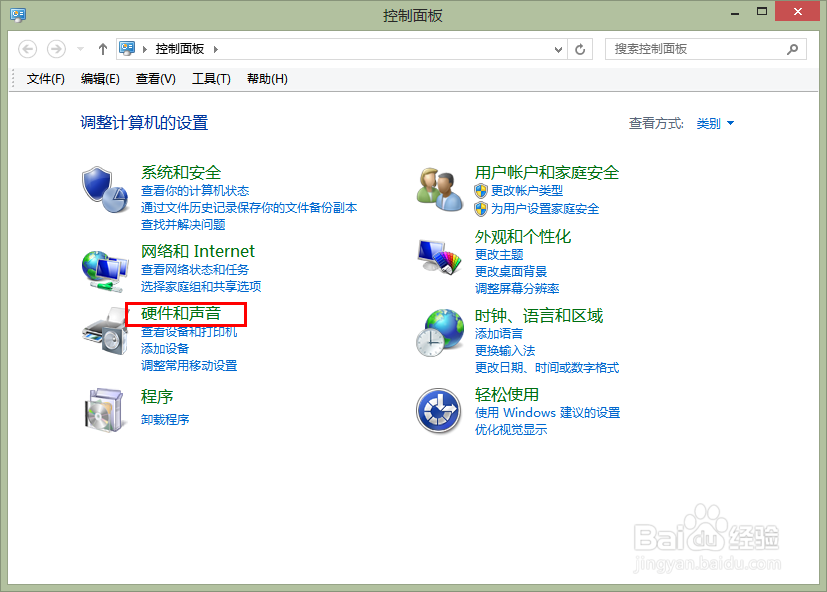Click the 更换输入法 link

505,350
